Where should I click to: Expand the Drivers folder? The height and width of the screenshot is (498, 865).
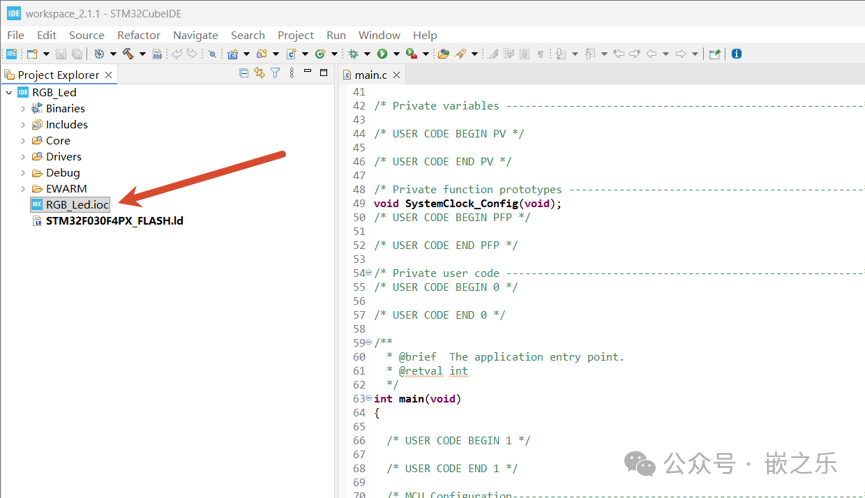click(23, 157)
